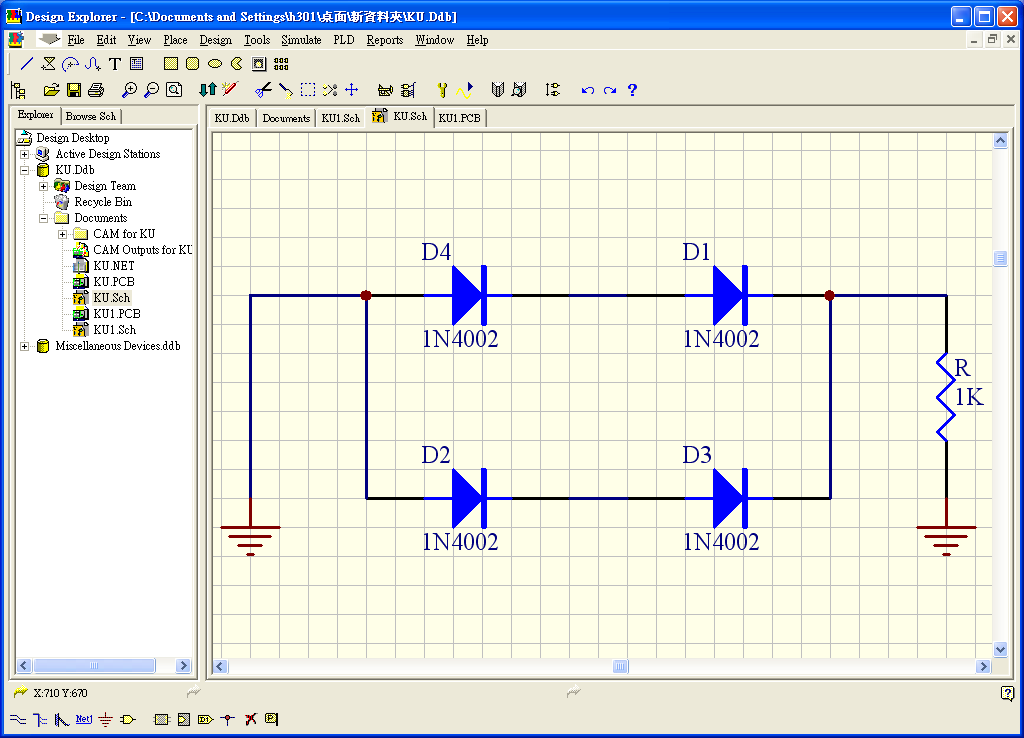This screenshot has width=1024, height=738.
Task: Select the Place Power Port ground icon
Action: [x=105, y=719]
